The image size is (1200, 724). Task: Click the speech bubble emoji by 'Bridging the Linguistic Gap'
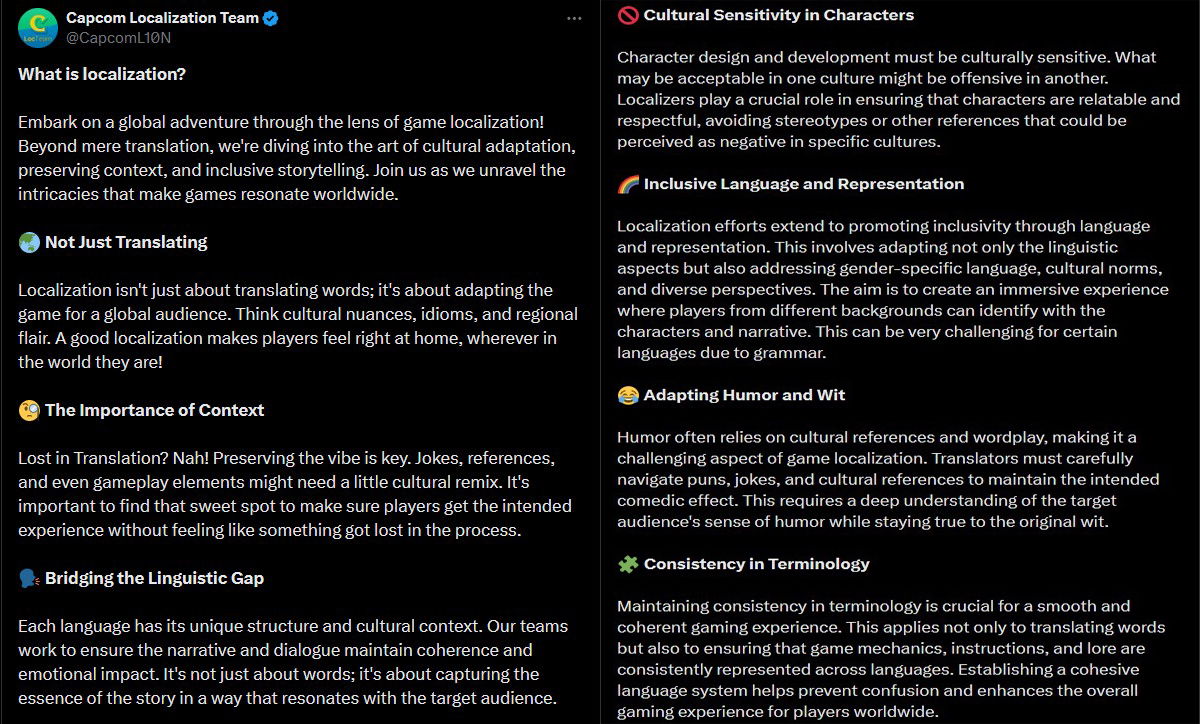26,578
